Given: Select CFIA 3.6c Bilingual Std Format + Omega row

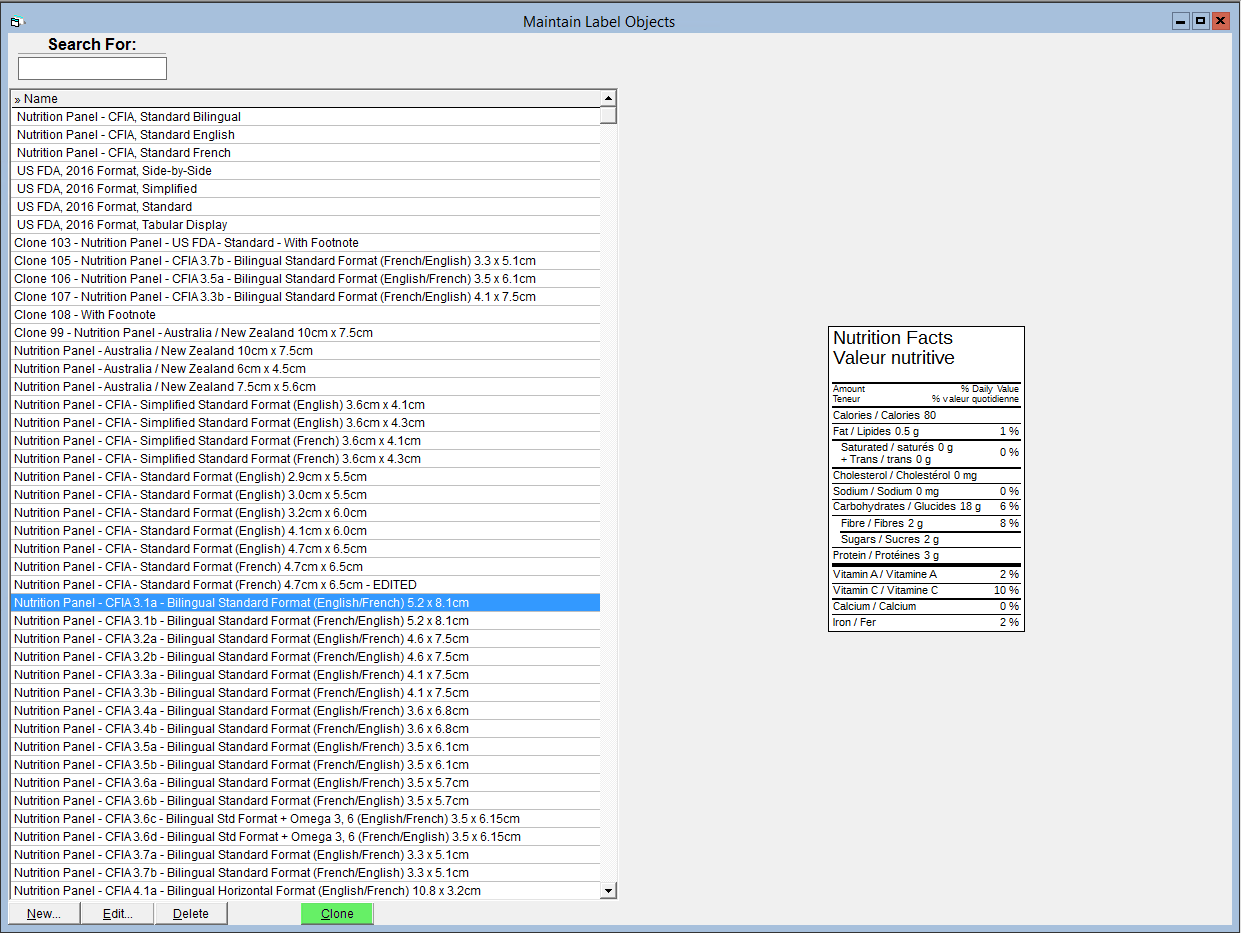Looking at the screenshot, I should click(x=306, y=819).
